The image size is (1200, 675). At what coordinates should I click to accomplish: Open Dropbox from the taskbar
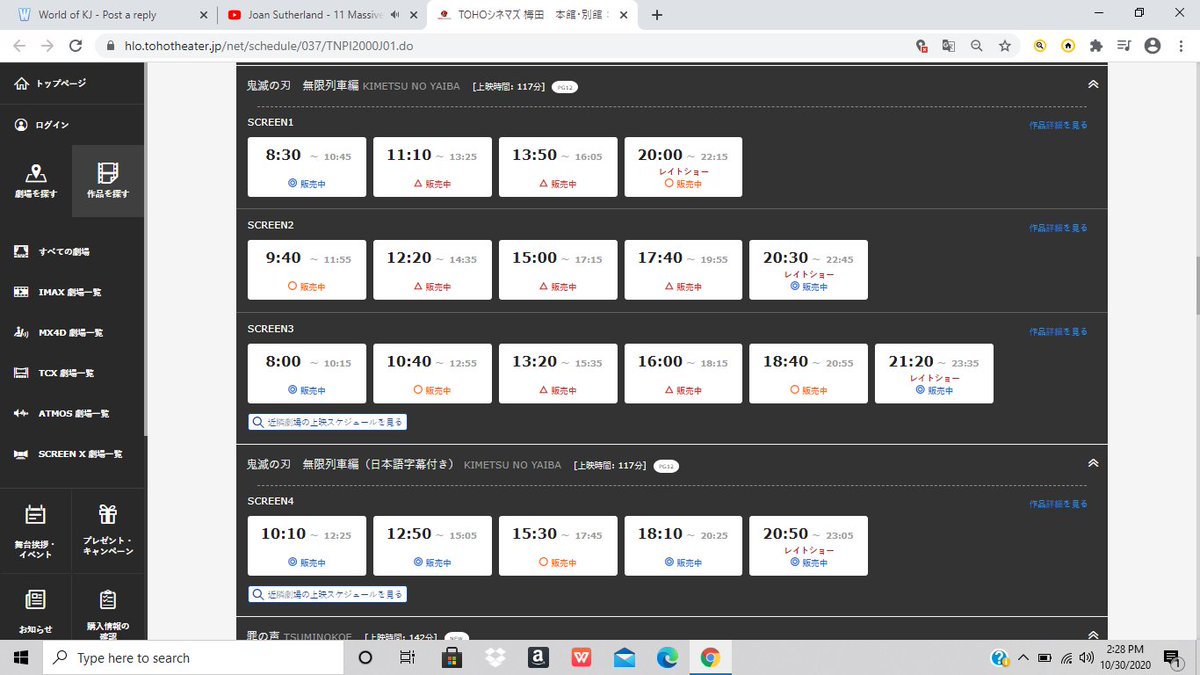point(494,657)
